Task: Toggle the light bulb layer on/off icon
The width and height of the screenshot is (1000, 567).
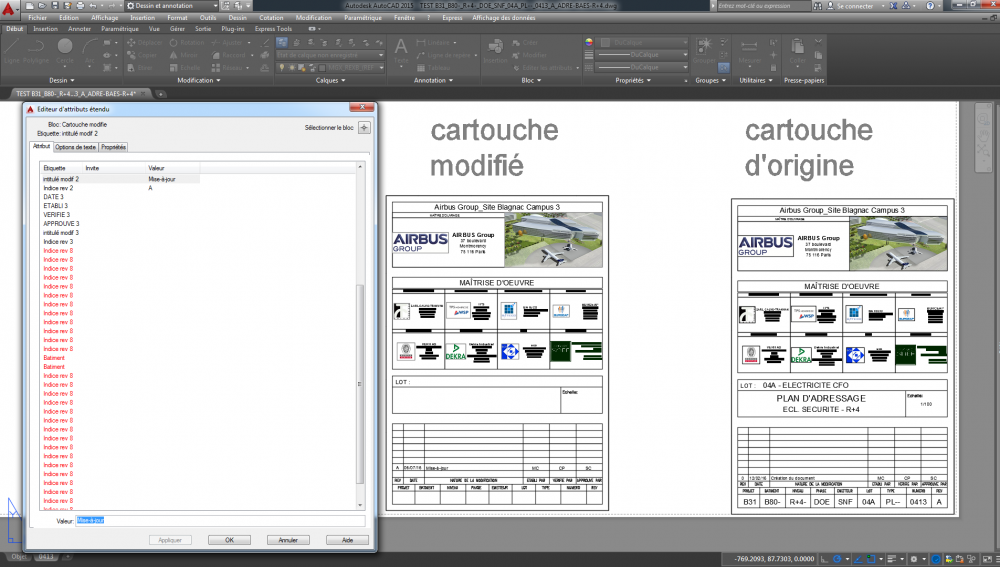Action: (x=281, y=67)
